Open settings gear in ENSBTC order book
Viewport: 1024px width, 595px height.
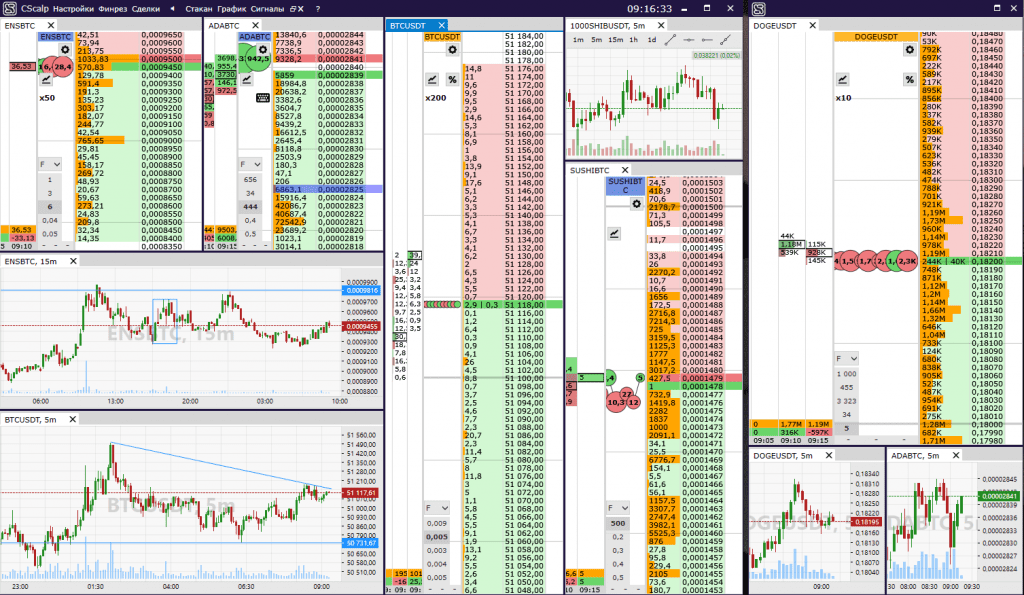(x=65, y=50)
